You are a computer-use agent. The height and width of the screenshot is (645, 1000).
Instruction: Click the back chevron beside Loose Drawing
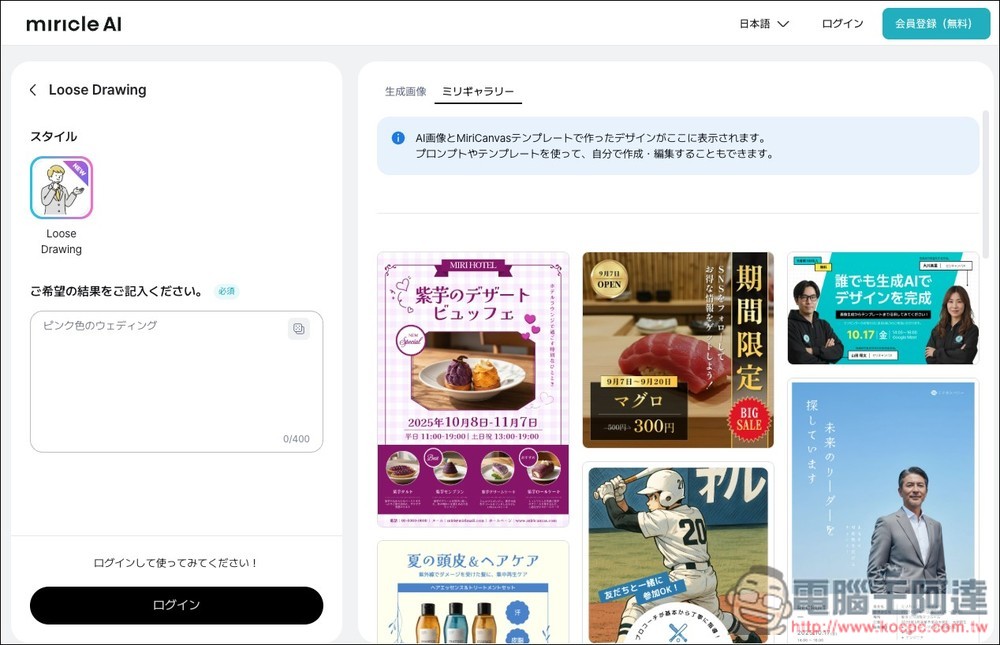[x=31, y=89]
